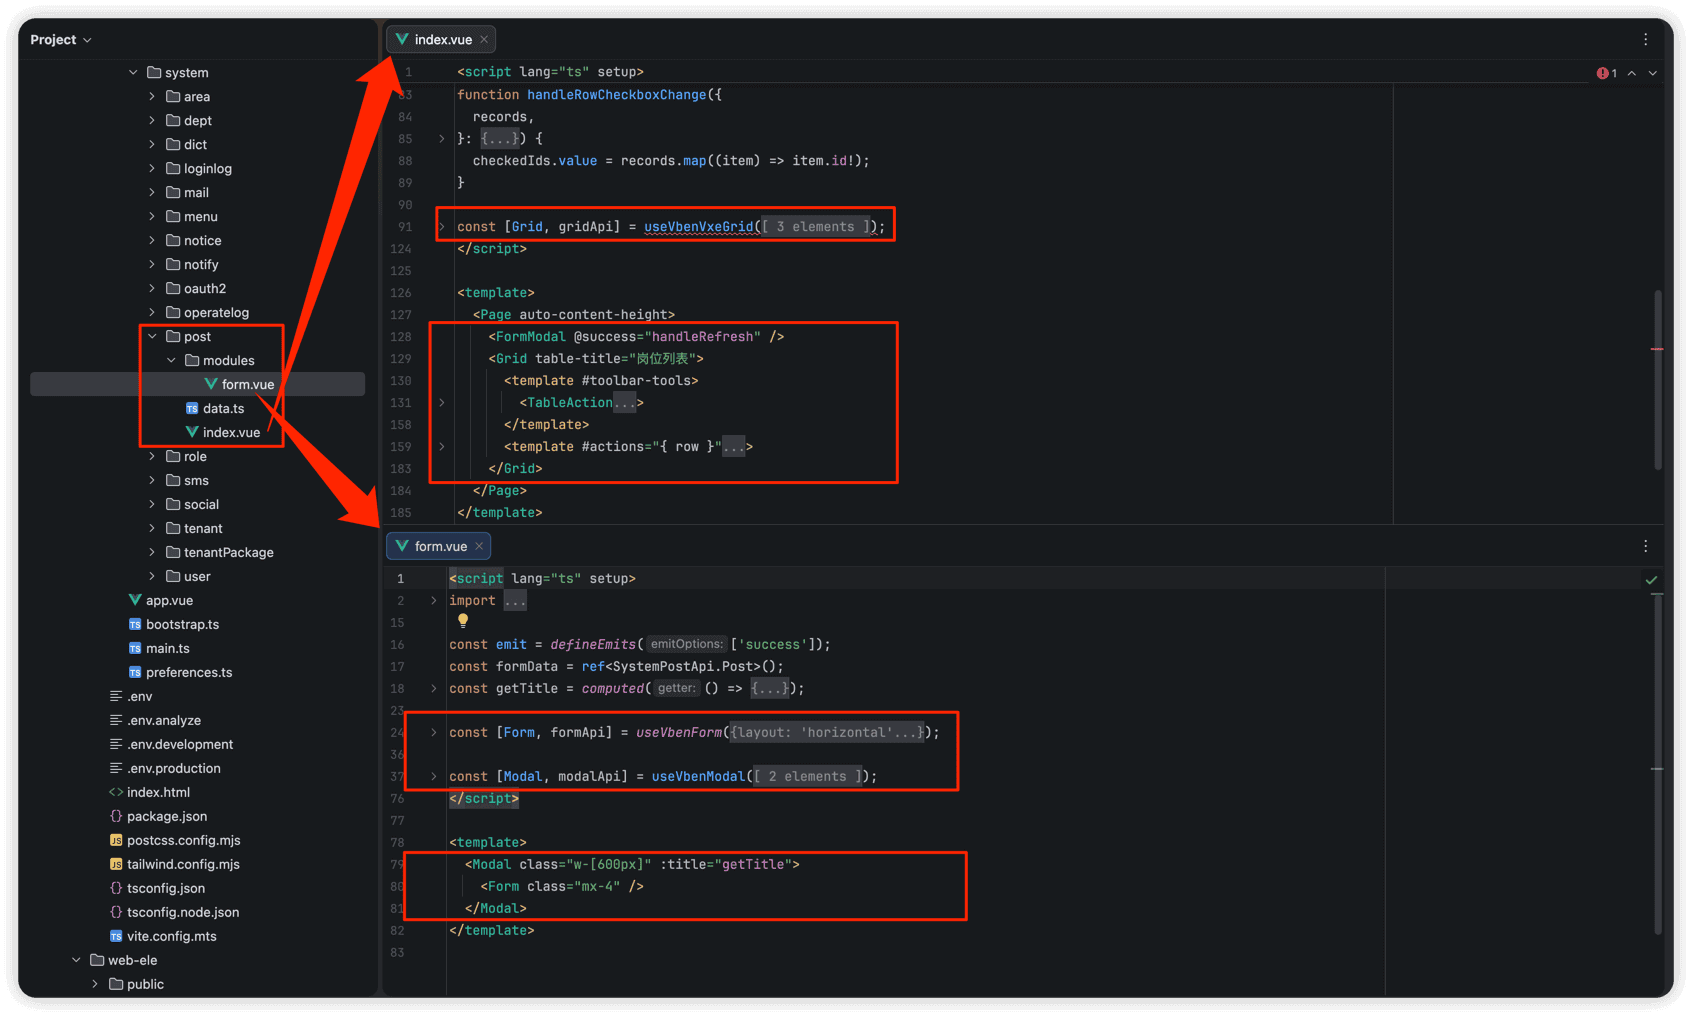1692x1016 pixels.
Task: Open app.vue Vue file icon
Action: [x=135, y=600]
